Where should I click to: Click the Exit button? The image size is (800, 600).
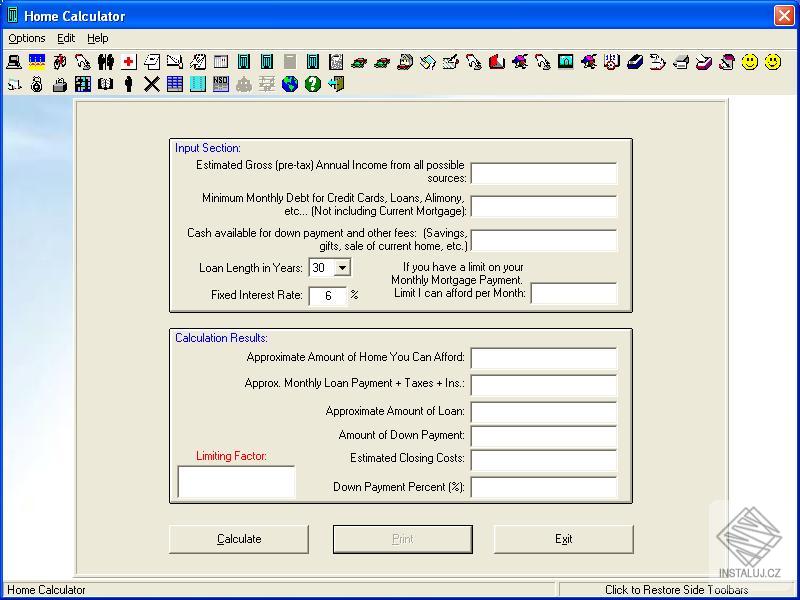pos(563,539)
